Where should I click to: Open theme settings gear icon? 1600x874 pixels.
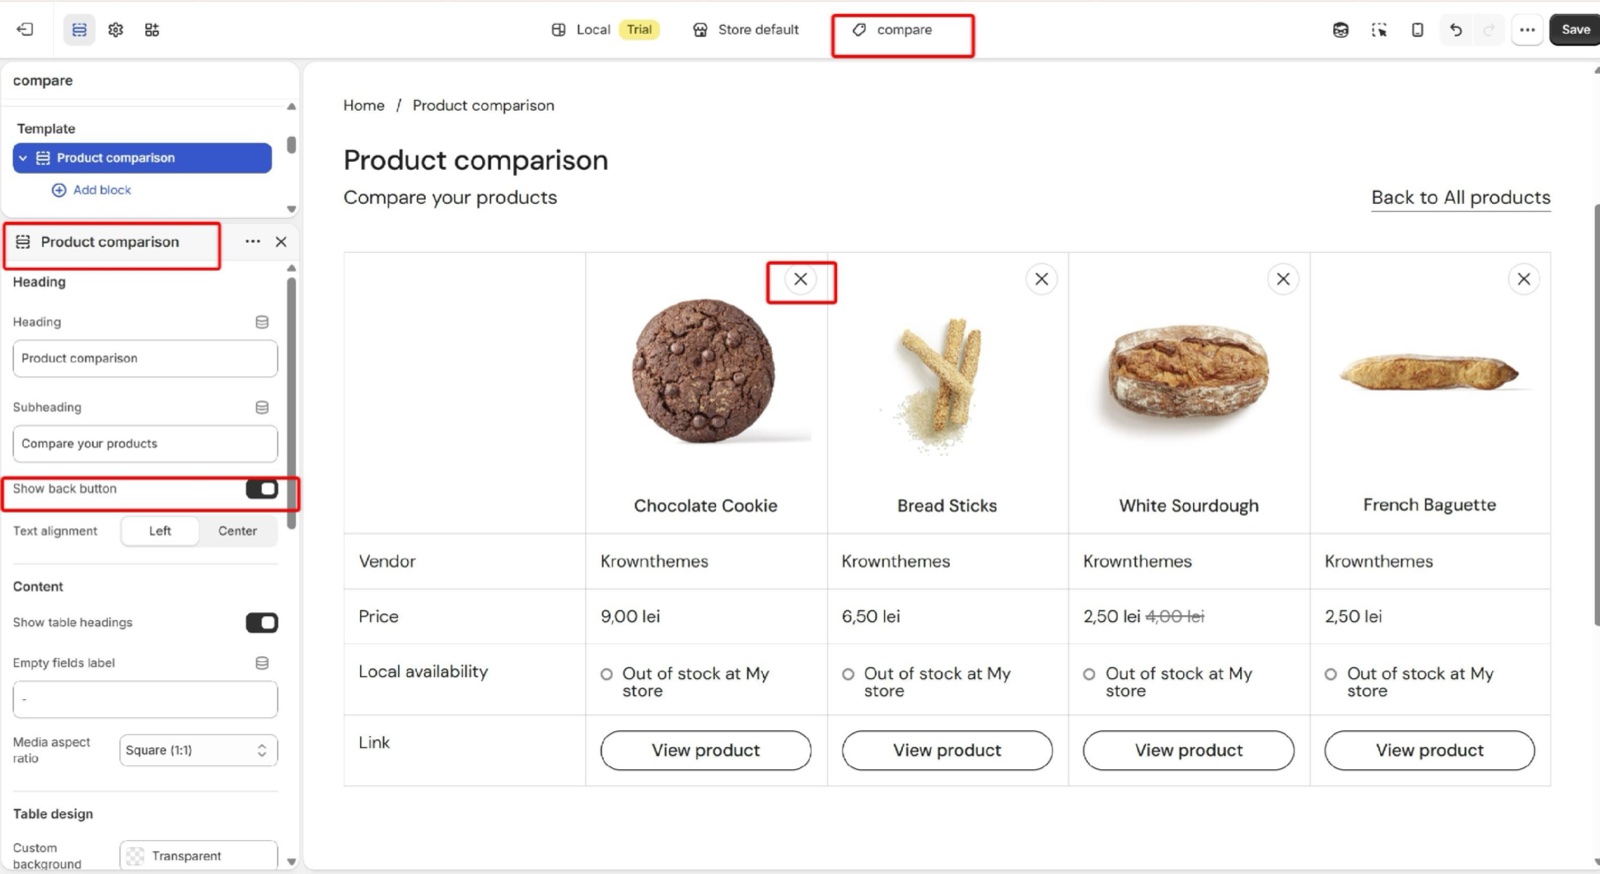pyautogui.click(x=116, y=30)
